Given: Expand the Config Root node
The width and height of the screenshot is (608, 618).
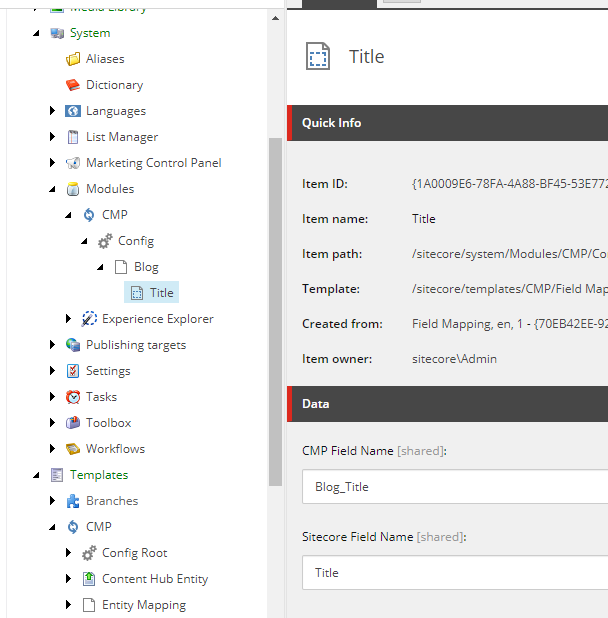Looking at the screenshot, I should pyautogui.click(x=68, y=553).
